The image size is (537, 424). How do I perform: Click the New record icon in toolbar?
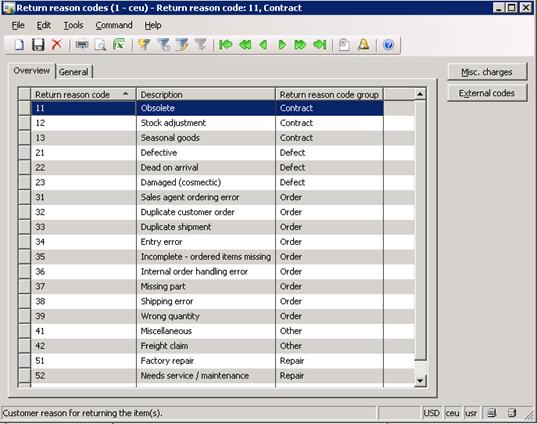click(19, 45)
